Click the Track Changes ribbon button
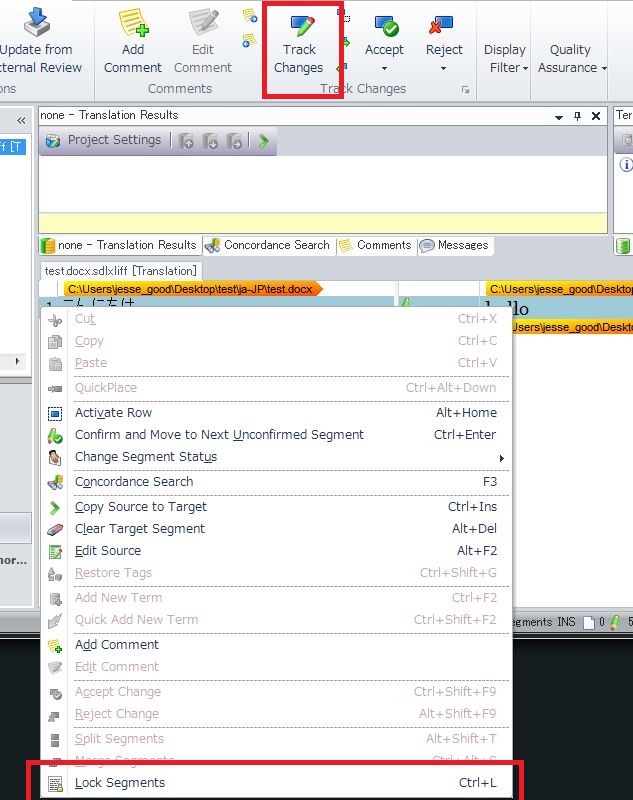The image size is (633, 800). coord(299,45)
